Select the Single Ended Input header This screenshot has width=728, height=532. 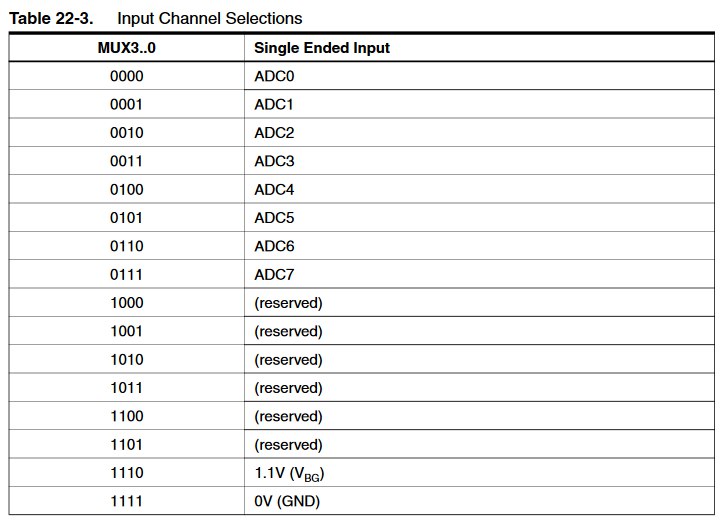[x=322, y=47]
